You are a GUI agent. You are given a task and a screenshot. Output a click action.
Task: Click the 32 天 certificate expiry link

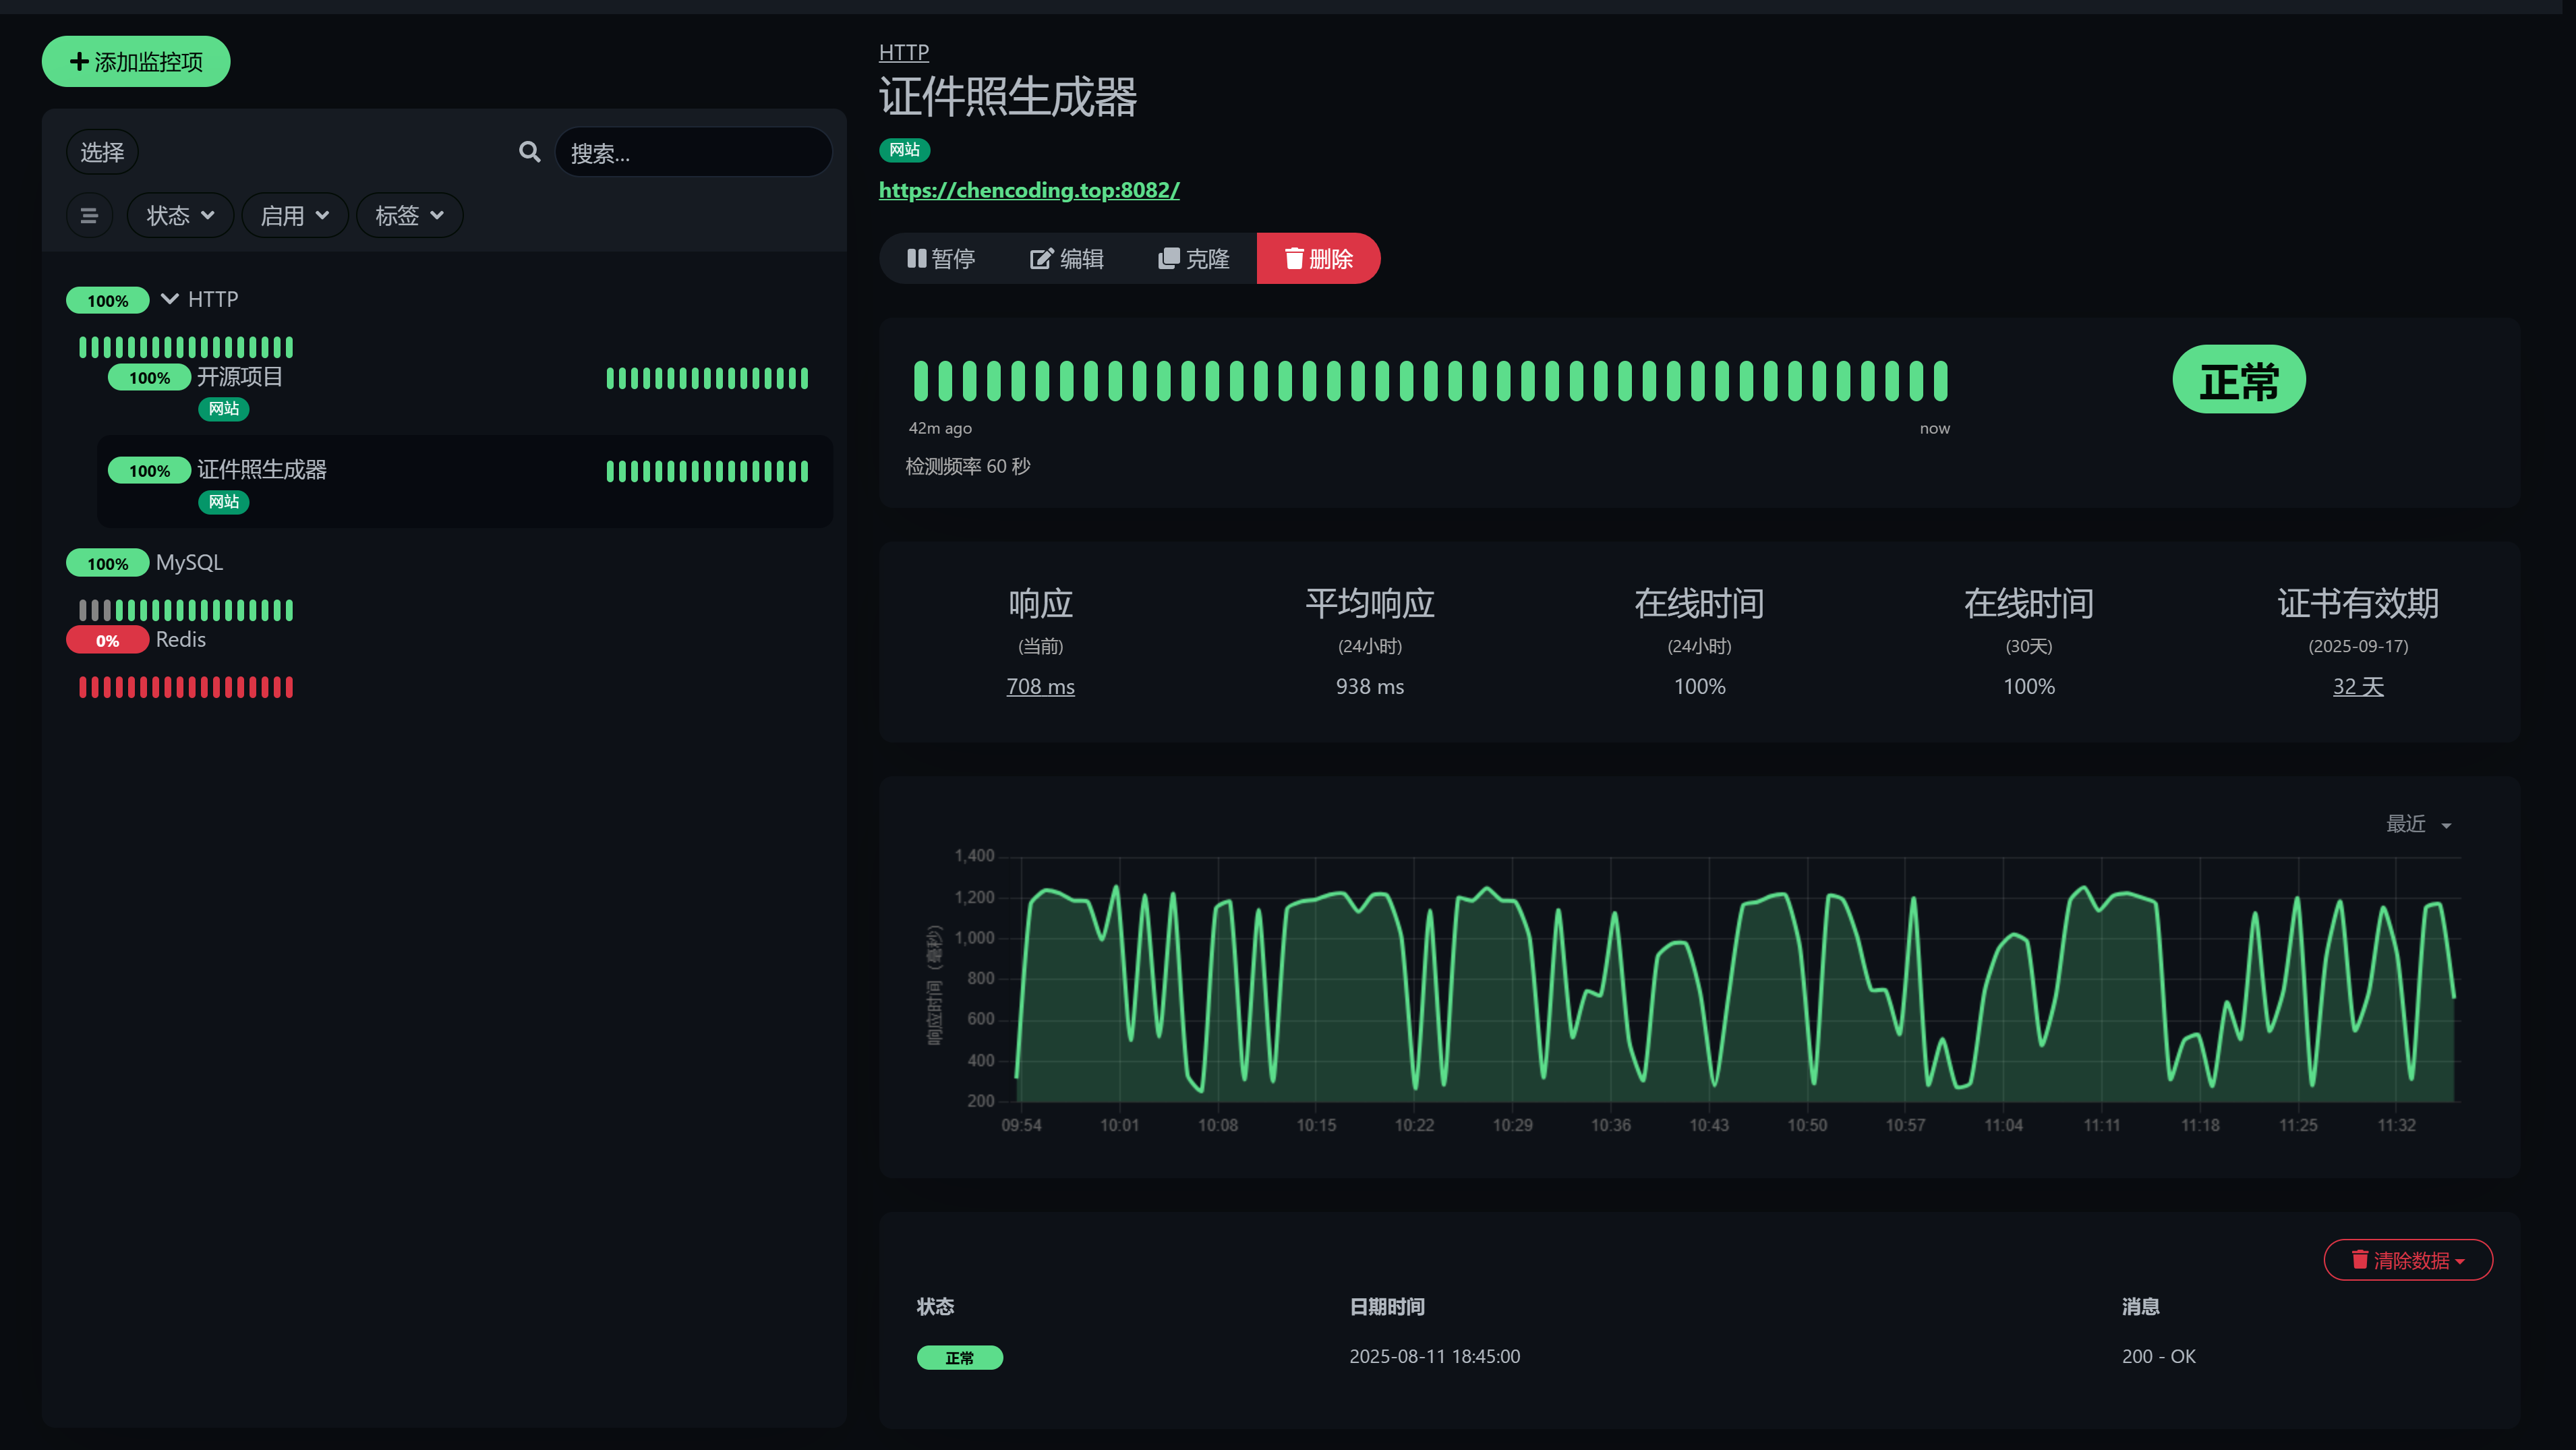pos(2357,687)
